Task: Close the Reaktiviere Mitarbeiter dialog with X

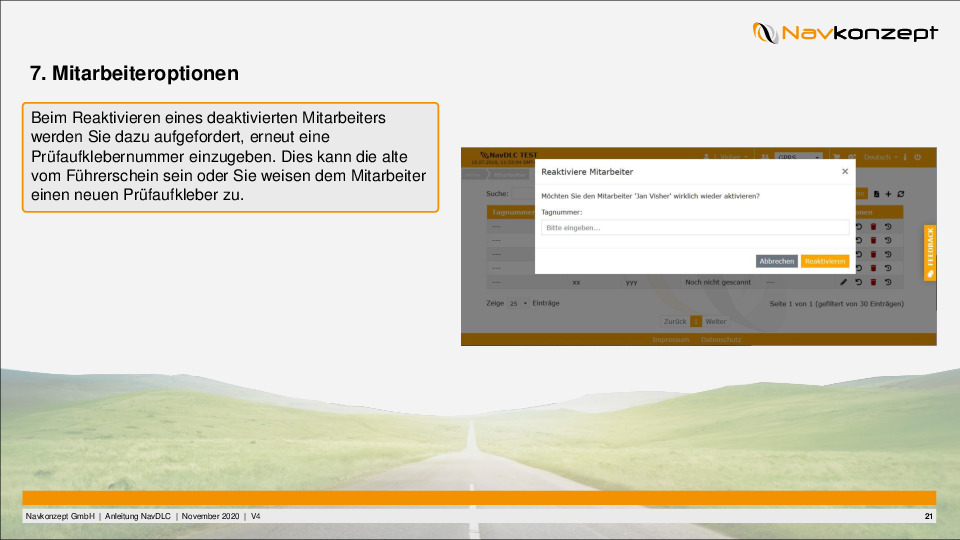Action: pos(845,171)
